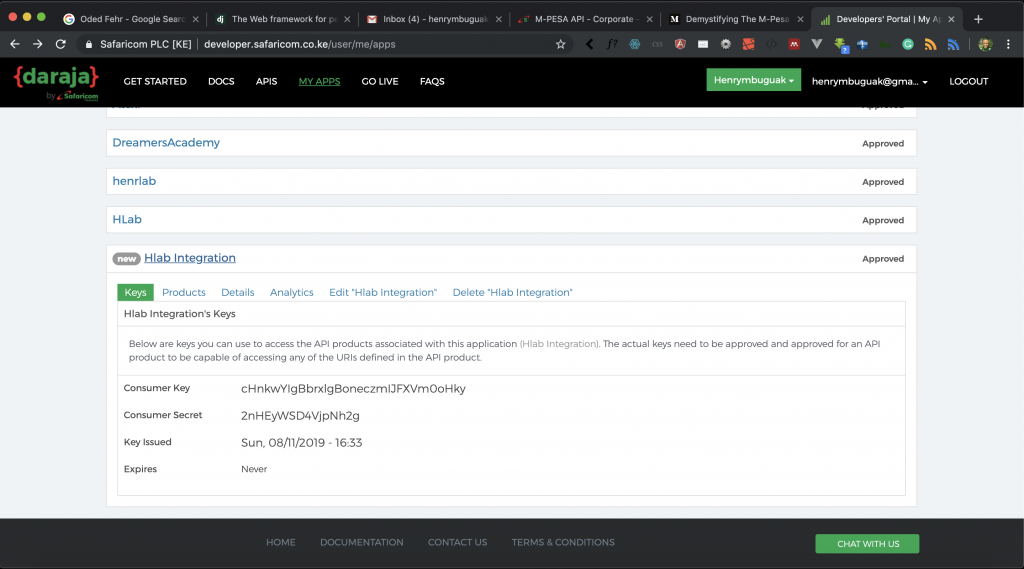Viewport: 1024px width, 569px height.
Task: Click the daraja Safaricom logo
Action: (56, 82)
